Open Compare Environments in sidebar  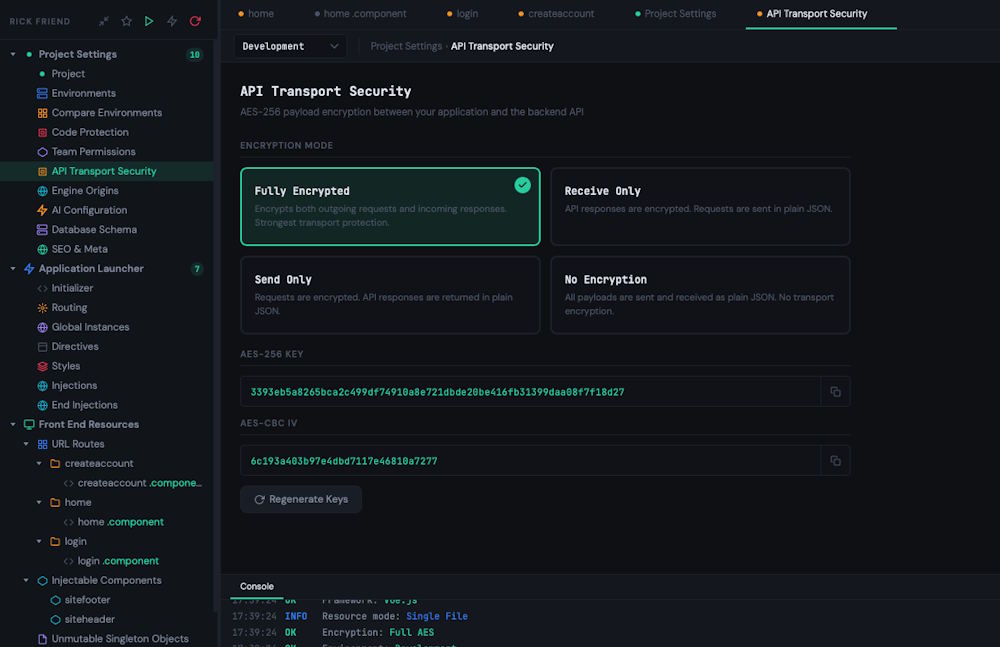[107, 113]
